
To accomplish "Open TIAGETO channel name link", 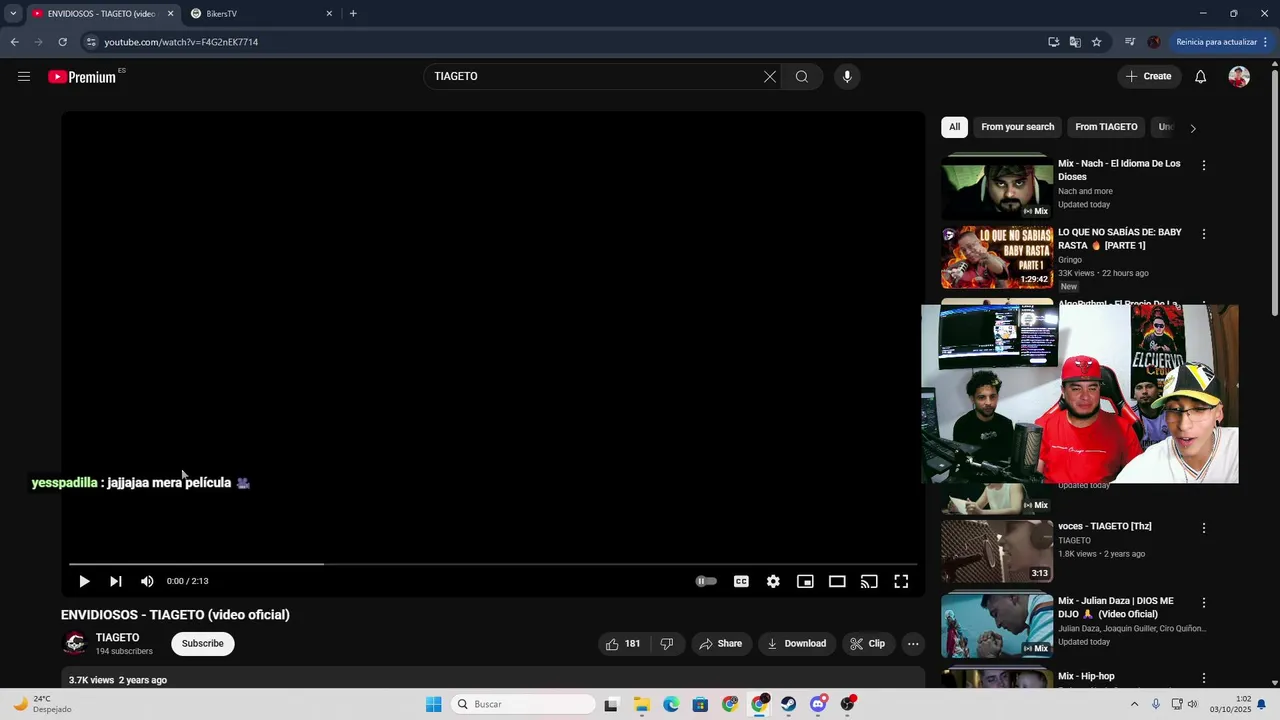I will 117,638.
